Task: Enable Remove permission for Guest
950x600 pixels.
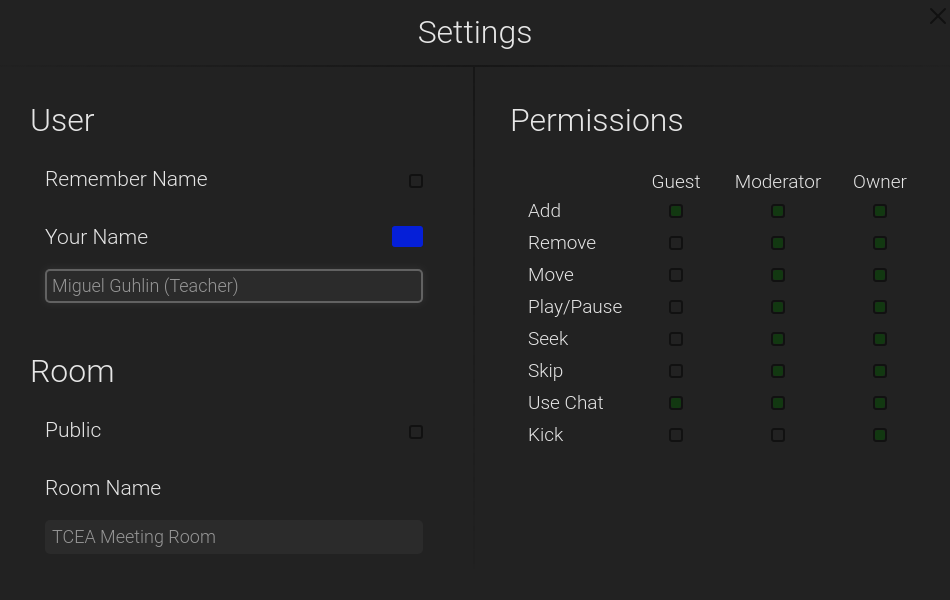Action: tap(676, 243)
